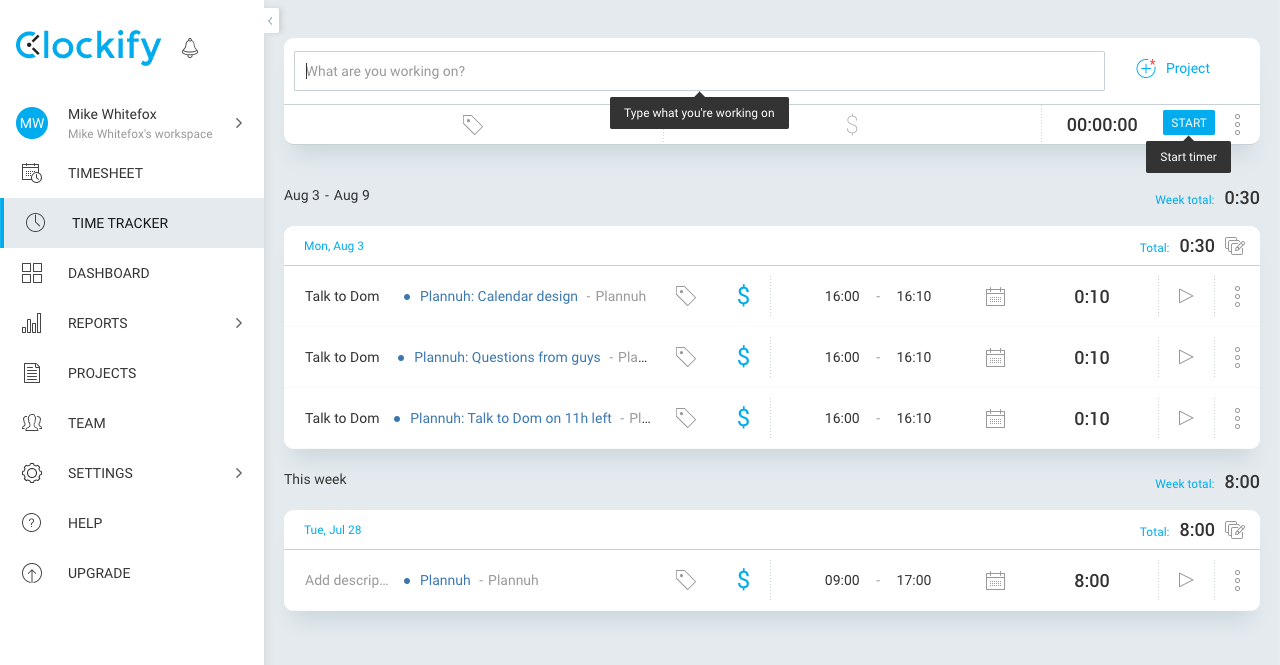Toggle billable on the Calendar design entry
The height and width of the screenshot is (665, 1280).
tap(743, 296)
